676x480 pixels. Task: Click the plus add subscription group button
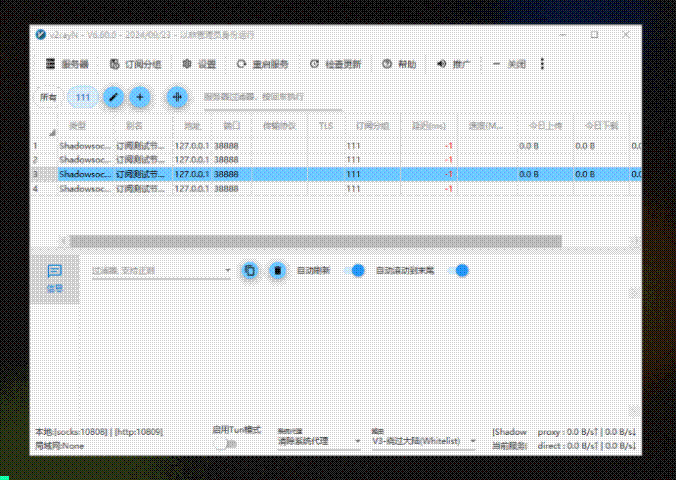[x=140, y=97]
